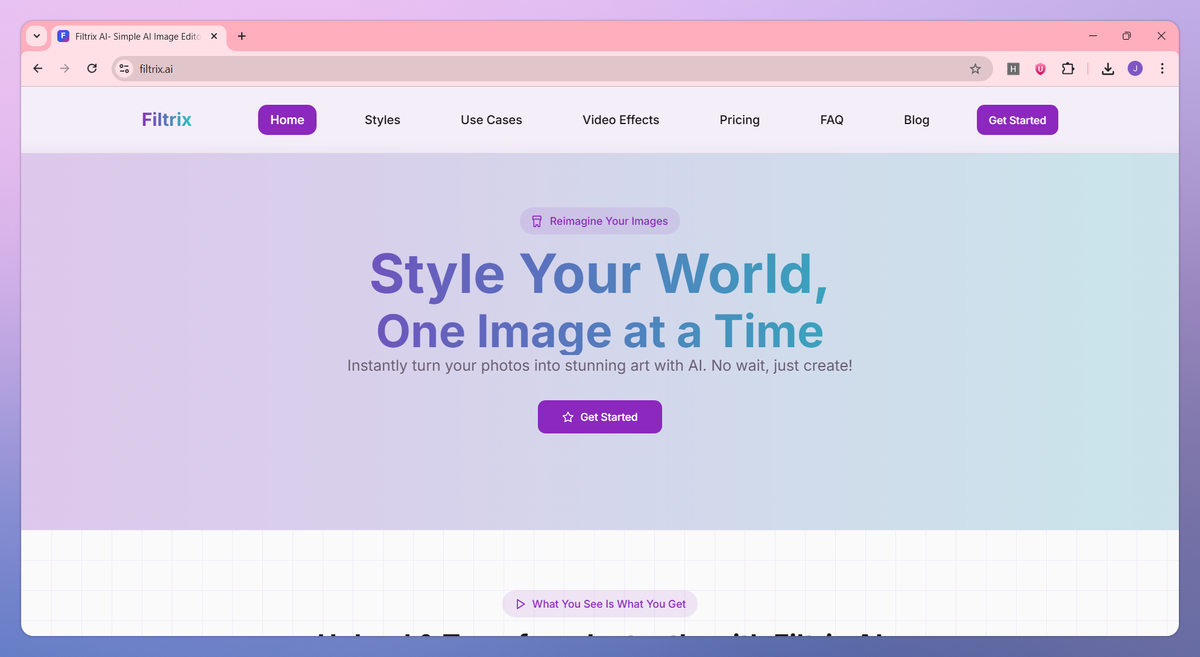Viewport: 1200px width, 657px height.
Task: Open the Downloads icon
Action: tap(1108, 69)
